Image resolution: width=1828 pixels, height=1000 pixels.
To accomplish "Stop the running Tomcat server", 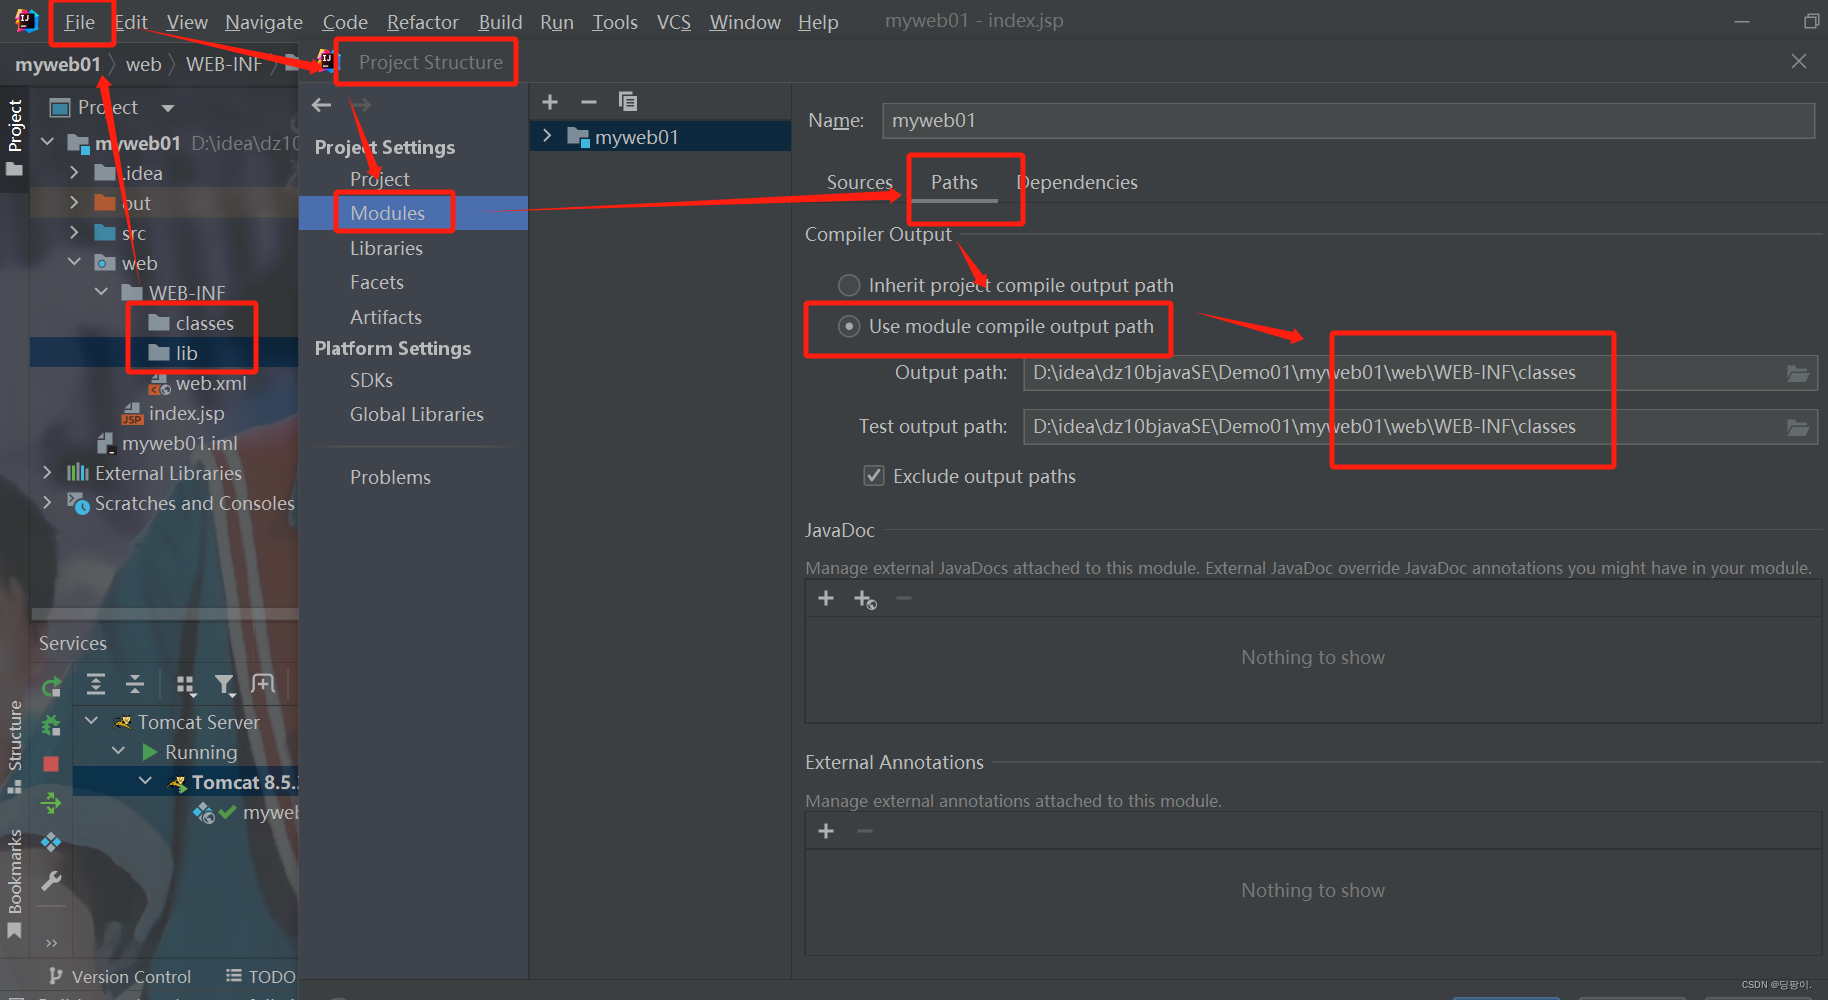I will (51, 764).
